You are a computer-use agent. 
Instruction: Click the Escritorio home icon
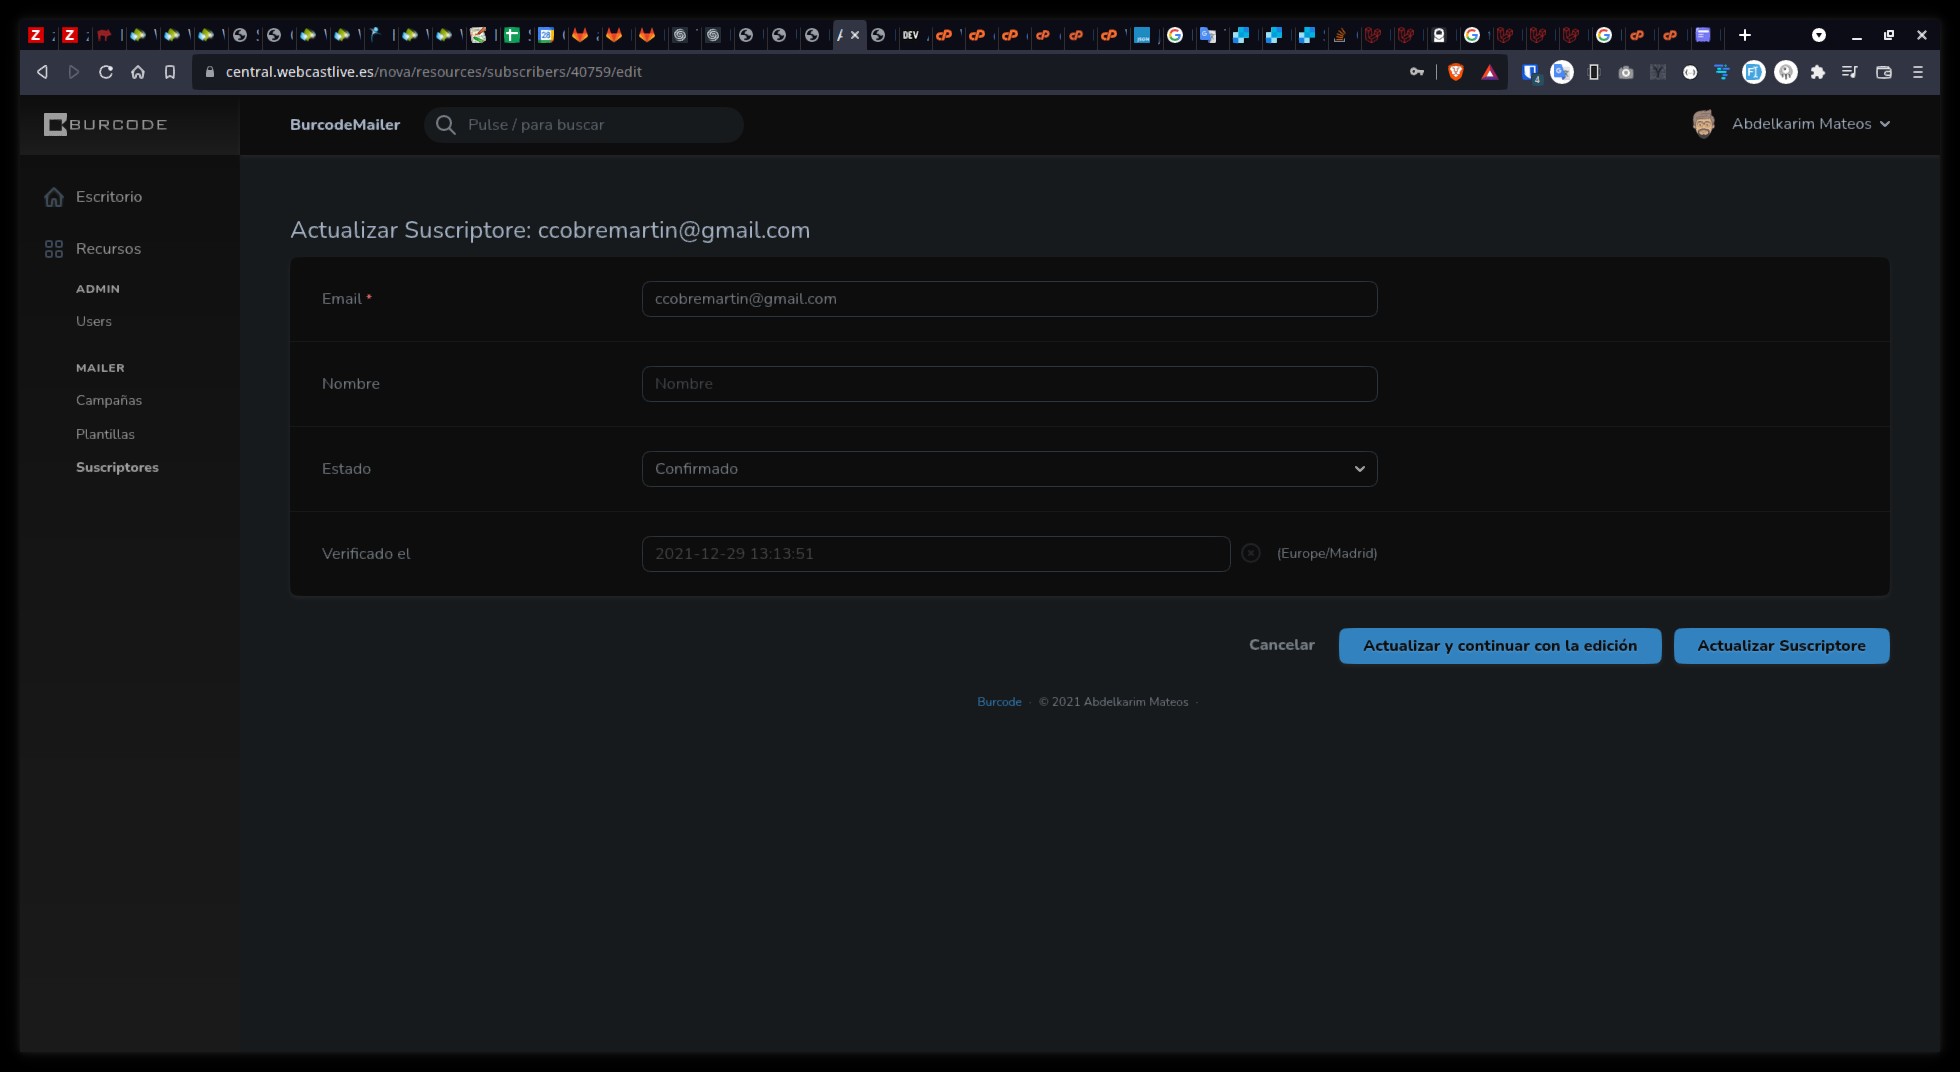point(54,197)
